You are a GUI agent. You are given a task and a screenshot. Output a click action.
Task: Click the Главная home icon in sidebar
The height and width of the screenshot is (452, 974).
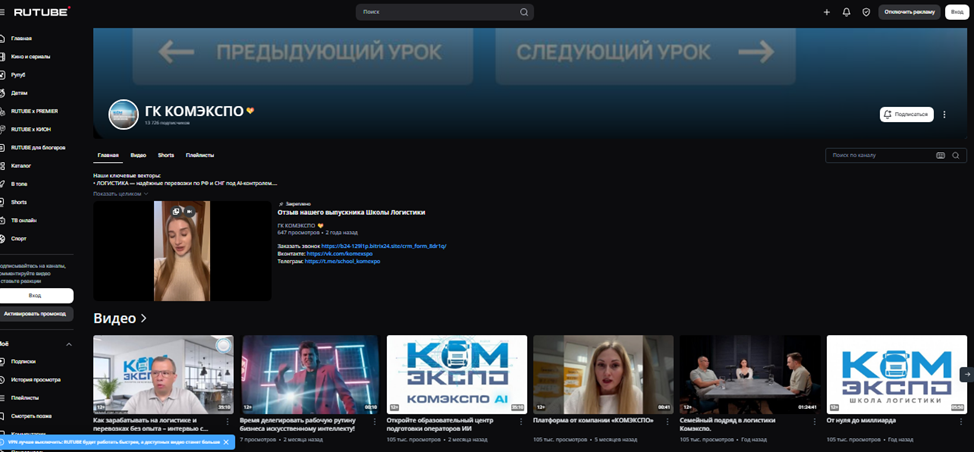[x=2, y=38]
